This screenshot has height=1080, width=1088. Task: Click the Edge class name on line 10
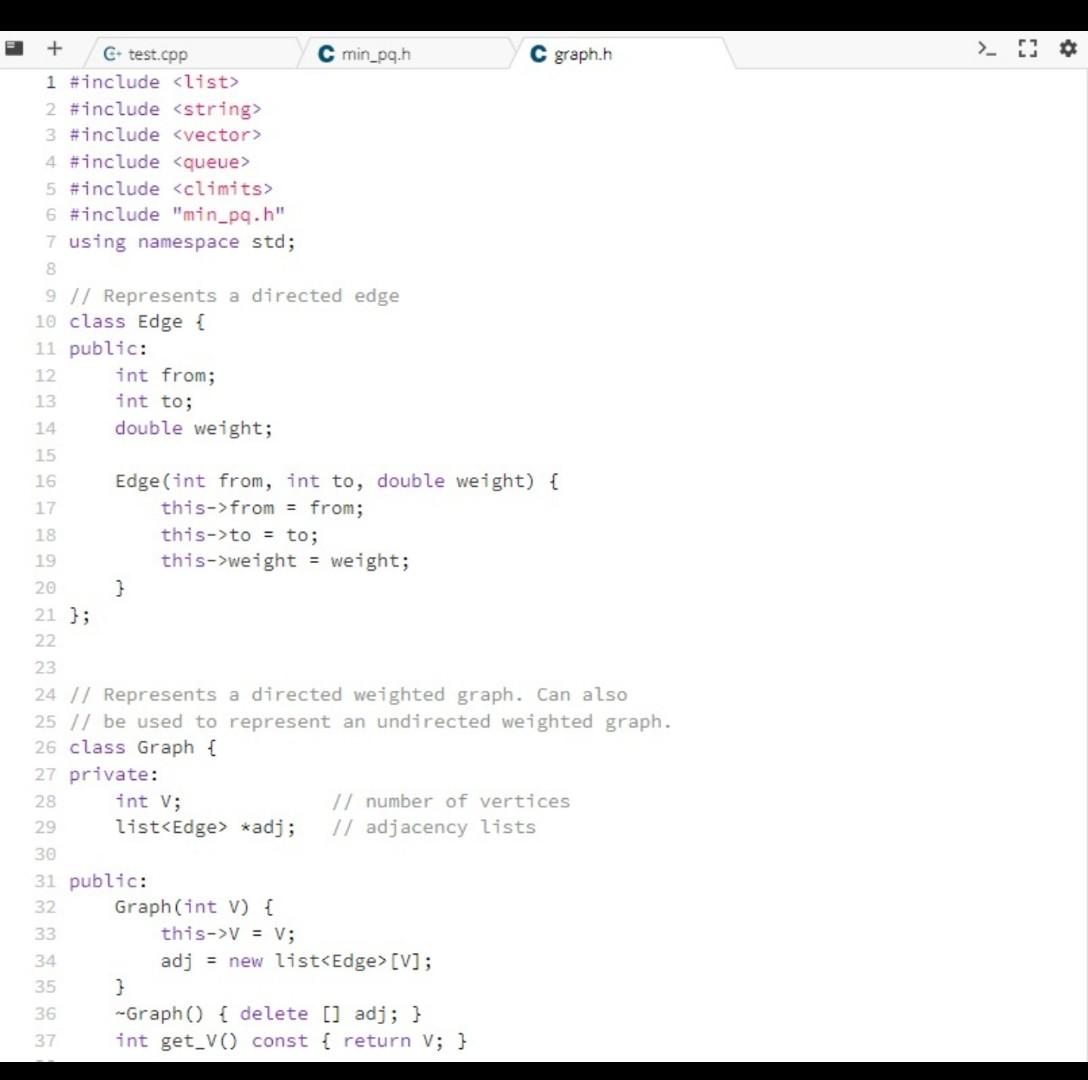155,321
